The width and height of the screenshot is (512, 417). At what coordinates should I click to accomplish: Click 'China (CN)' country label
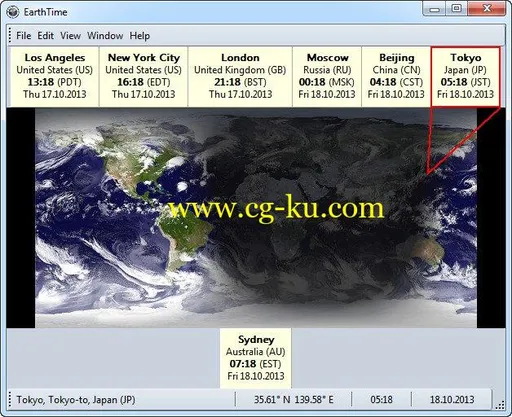[x=396, y=70]
